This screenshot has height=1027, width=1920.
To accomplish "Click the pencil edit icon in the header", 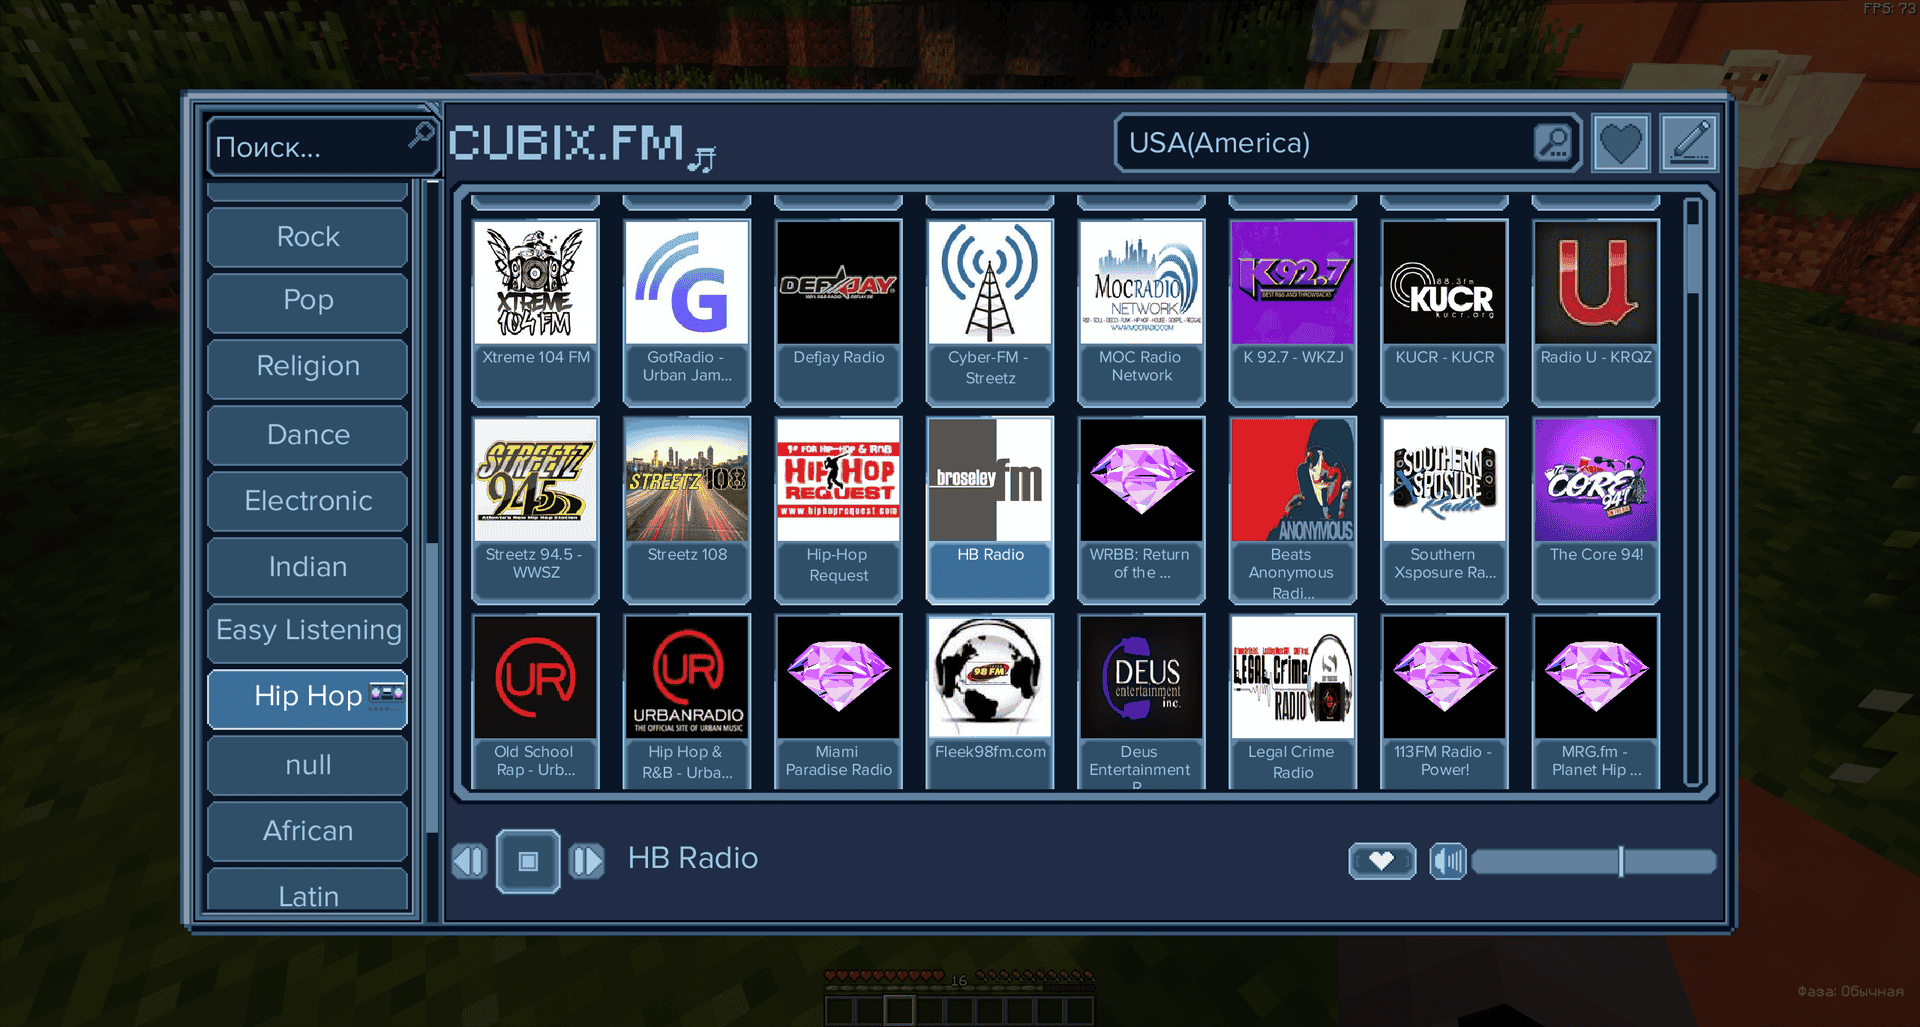I will click(x=1689, y=143).
